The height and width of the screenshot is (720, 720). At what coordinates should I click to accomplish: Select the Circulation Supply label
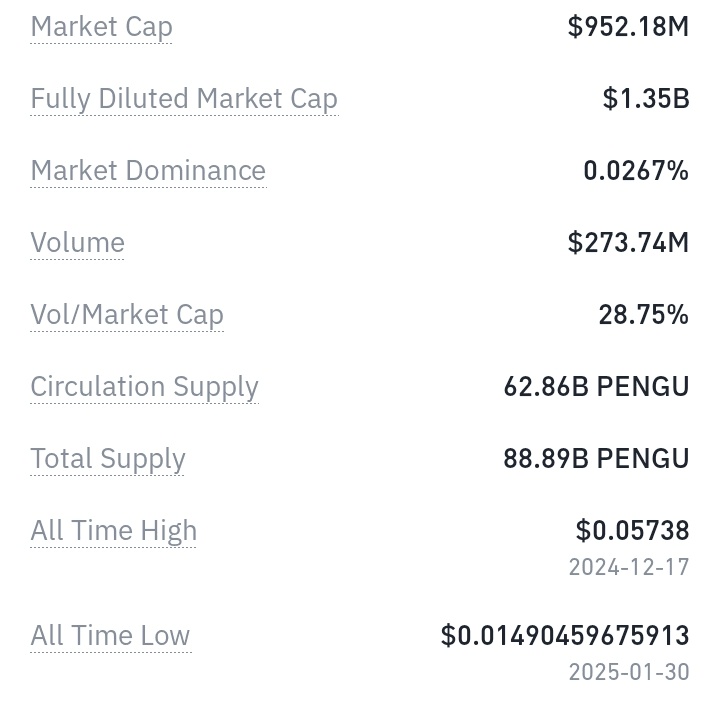[x=144, y=387]
